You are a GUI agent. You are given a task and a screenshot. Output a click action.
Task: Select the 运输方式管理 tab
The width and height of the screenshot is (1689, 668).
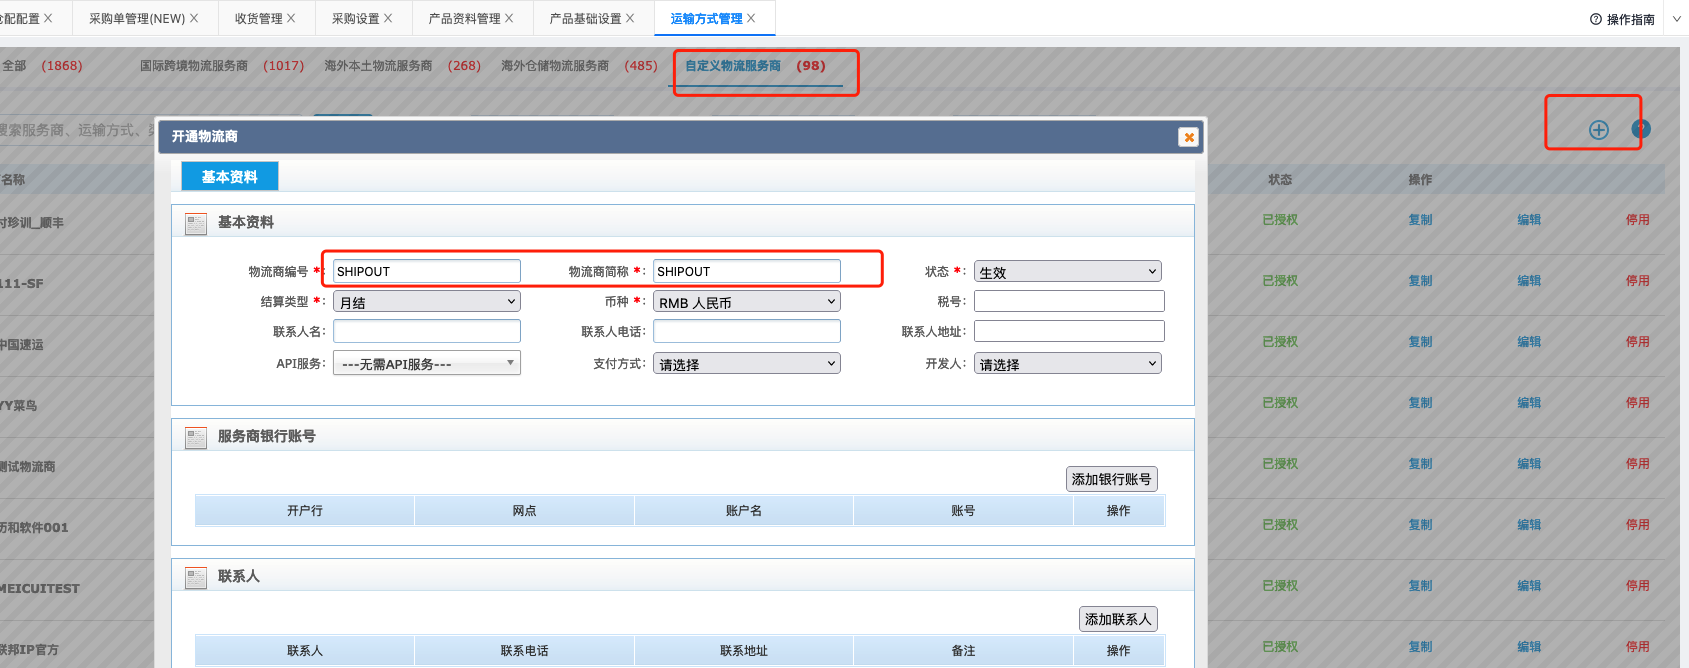[x=707, y=18]
